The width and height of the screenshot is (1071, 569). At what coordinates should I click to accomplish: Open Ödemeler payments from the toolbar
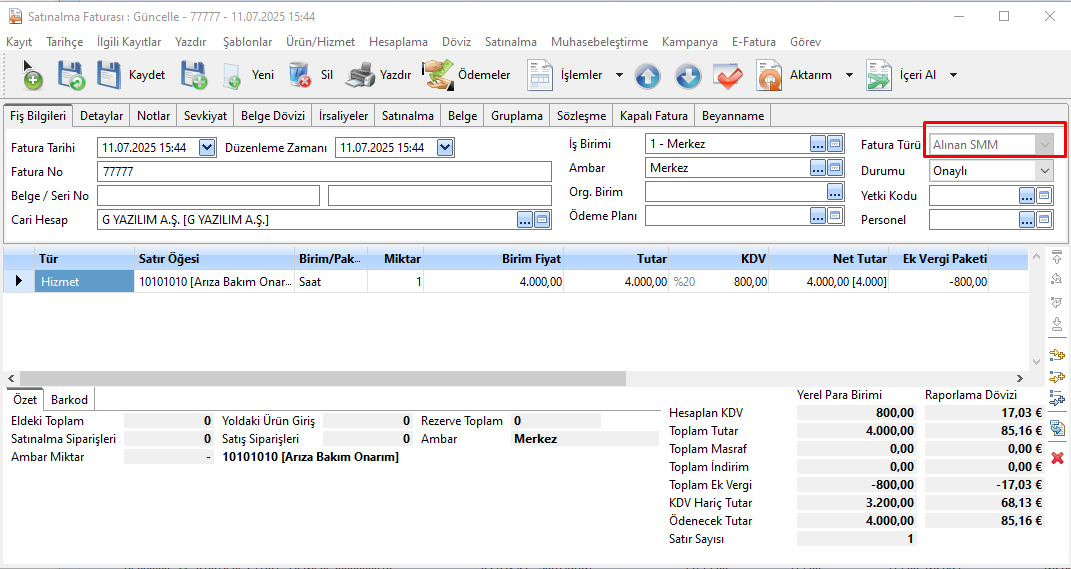click(x=467, y=75)
